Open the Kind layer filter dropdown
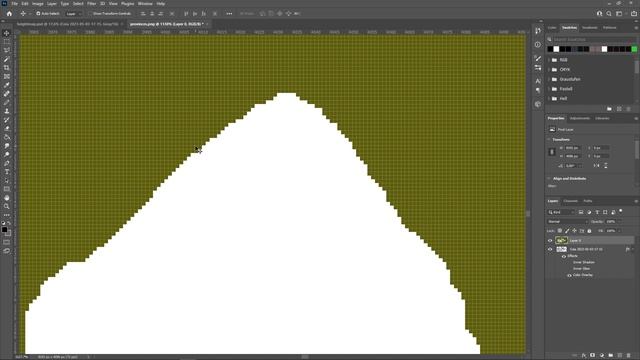 click(x=561, y=212)
